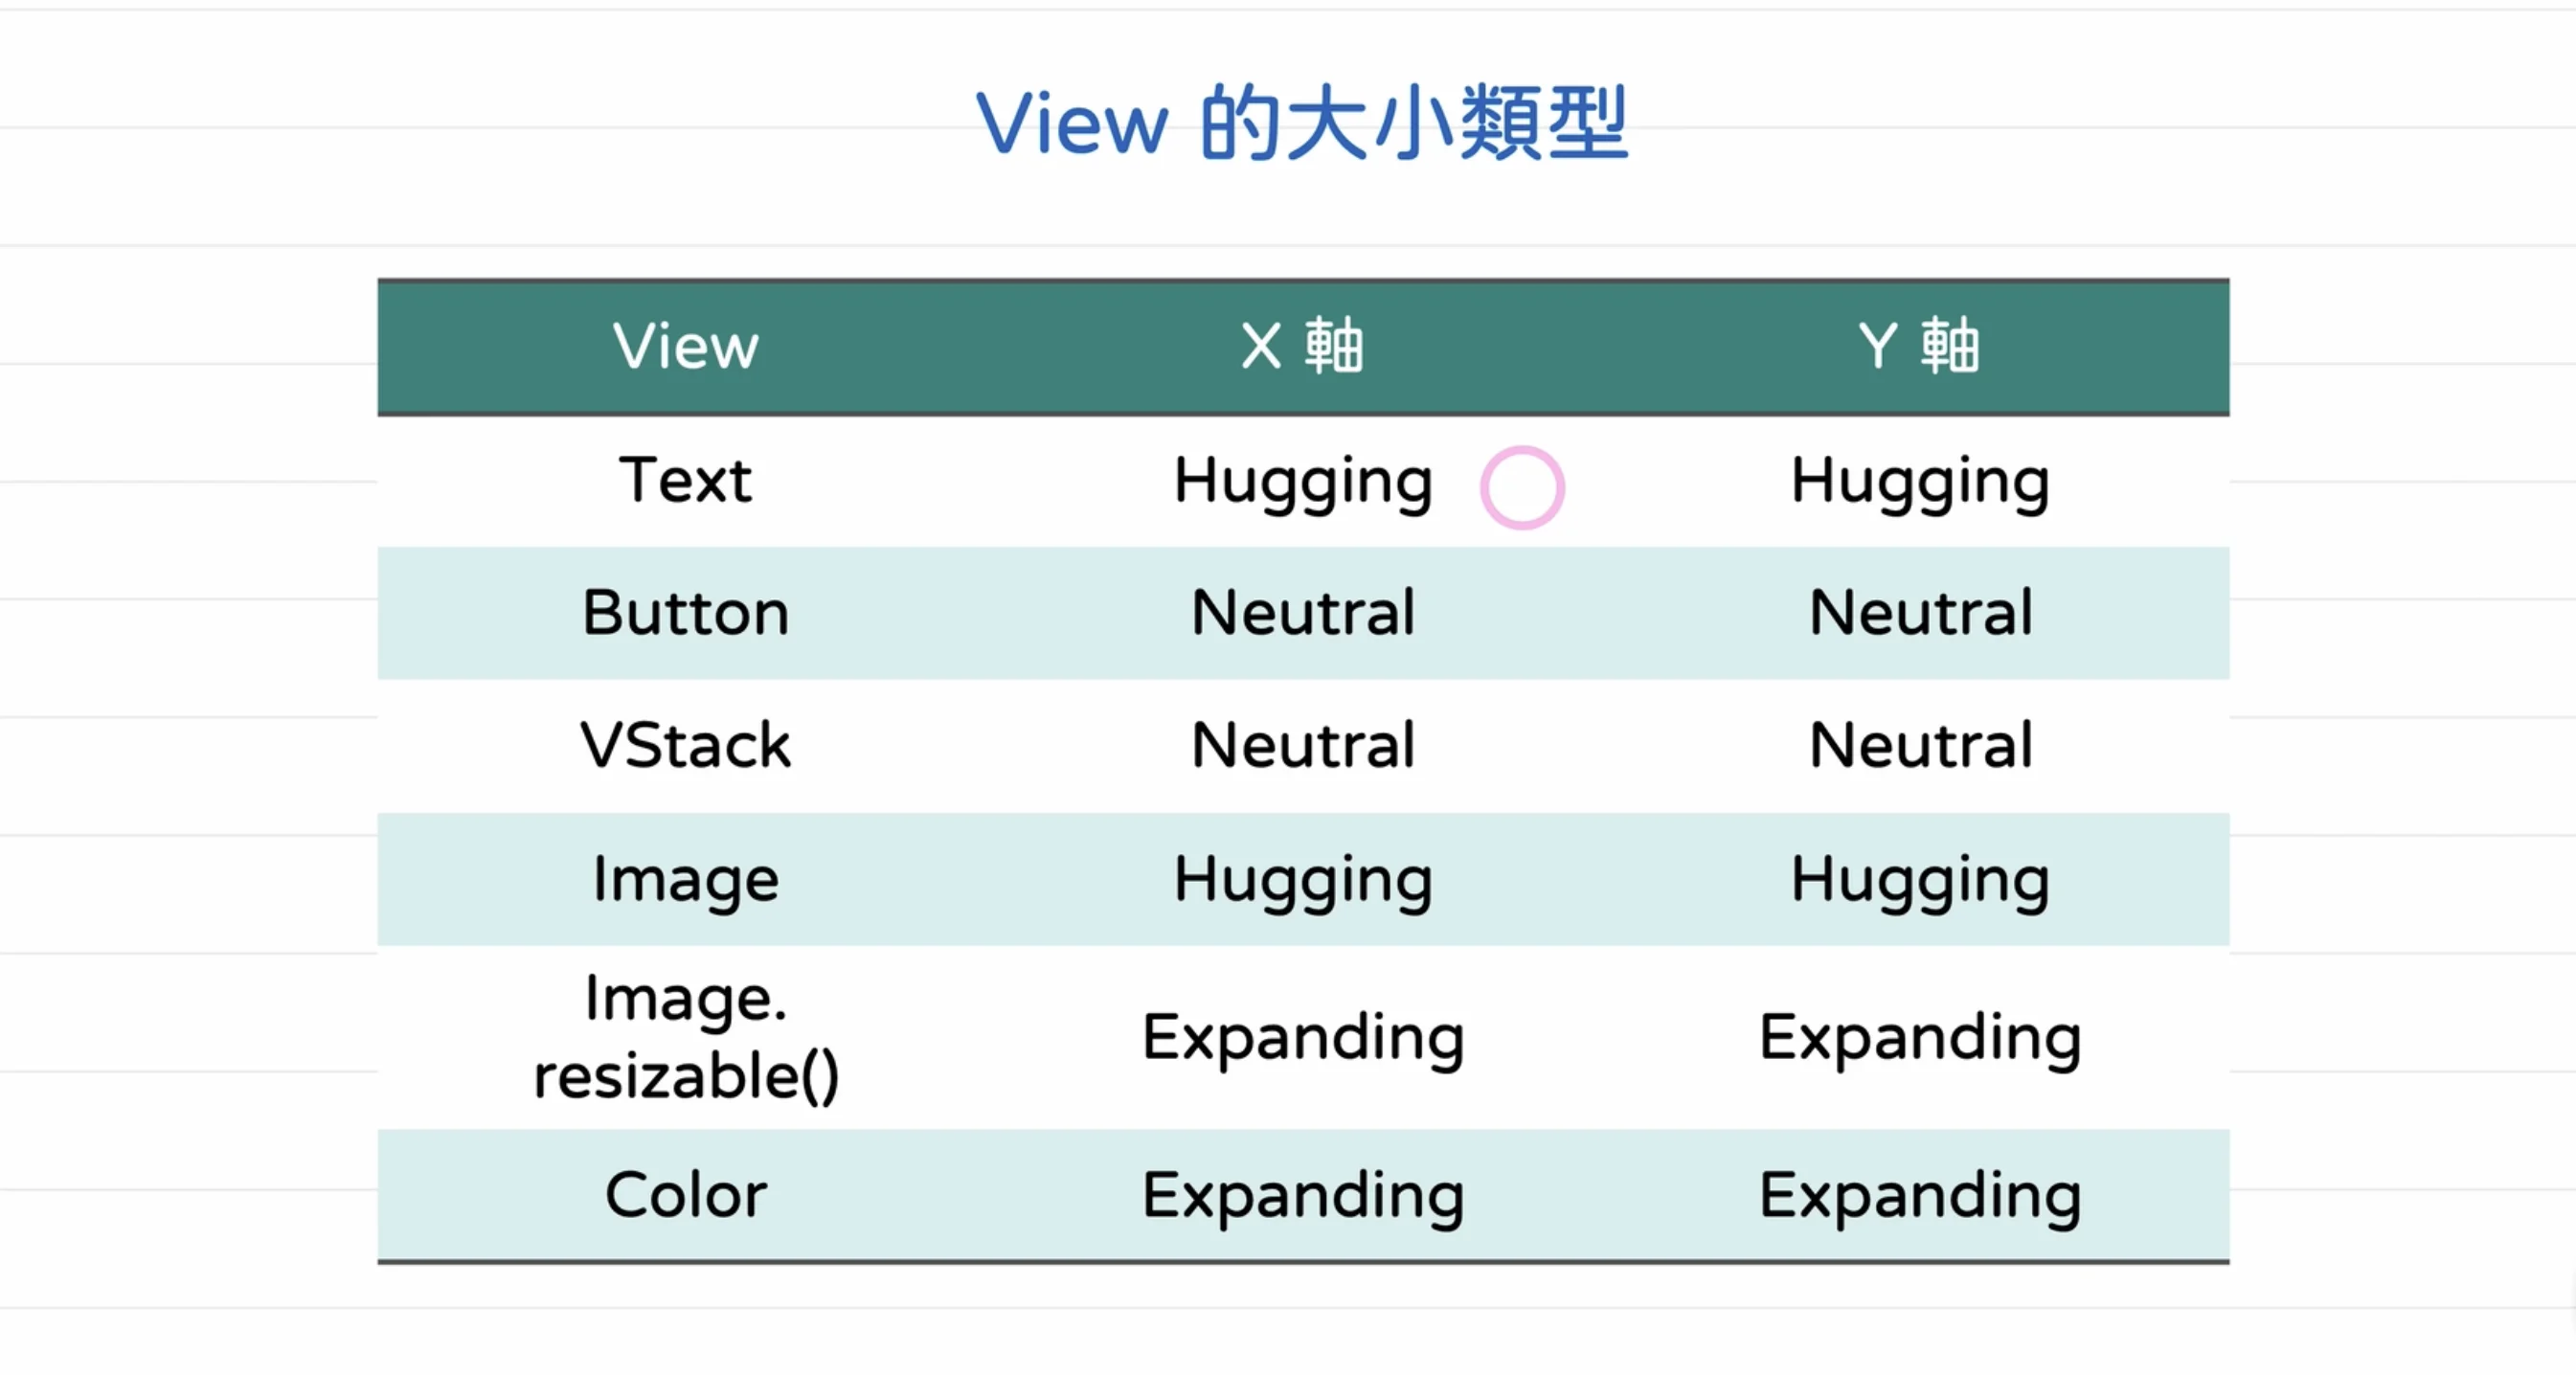Screen dimensions: 2576x1375
Task: Click the slide title "View 的大小類型"
Action: tap(1302, 123)
